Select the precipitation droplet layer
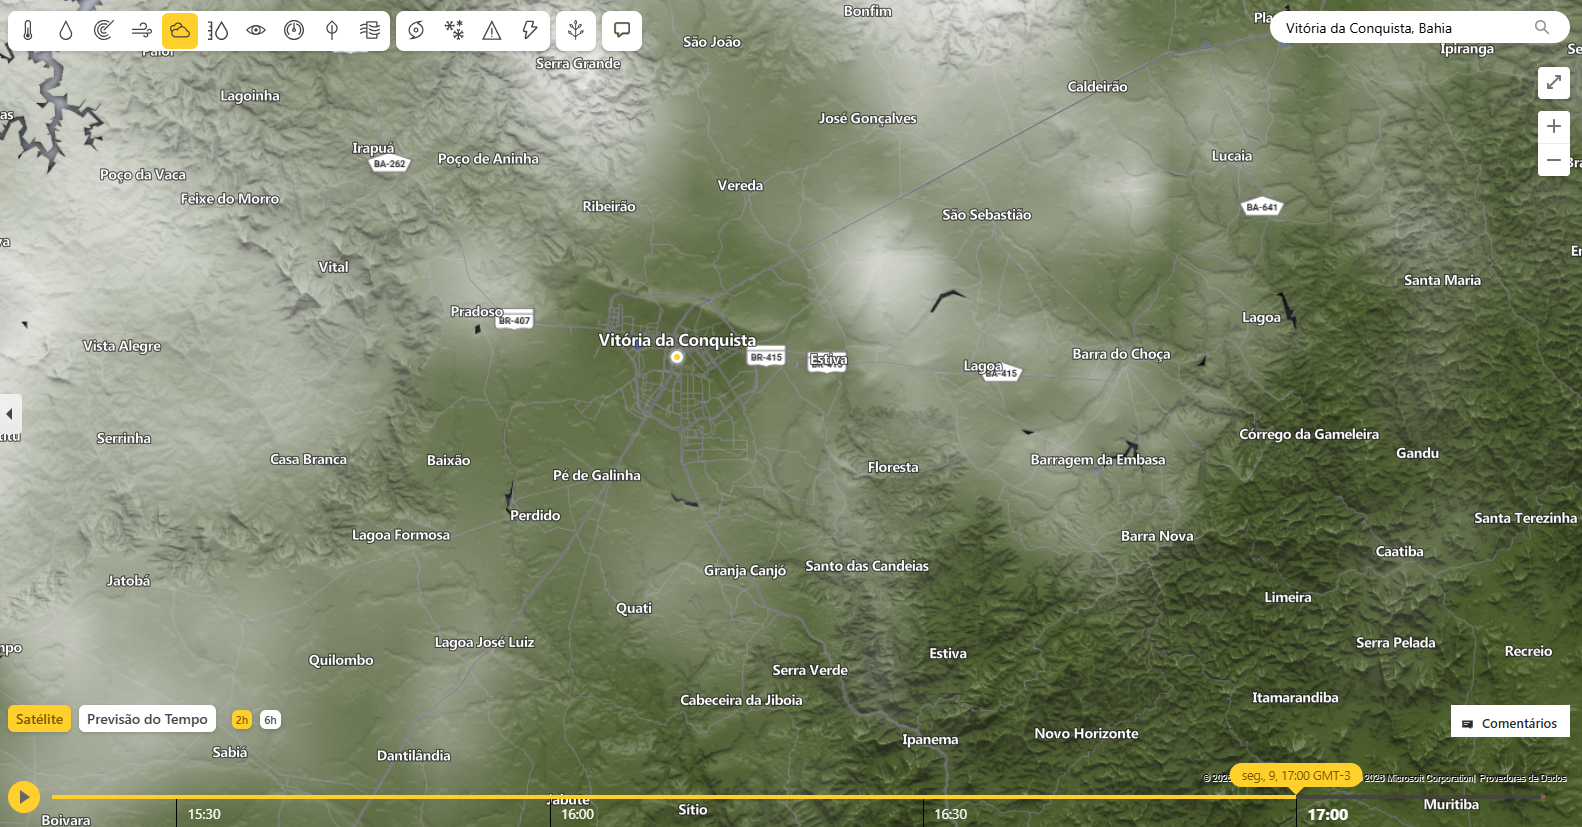This screenshot has height=827, width=1582. (66, 31)
